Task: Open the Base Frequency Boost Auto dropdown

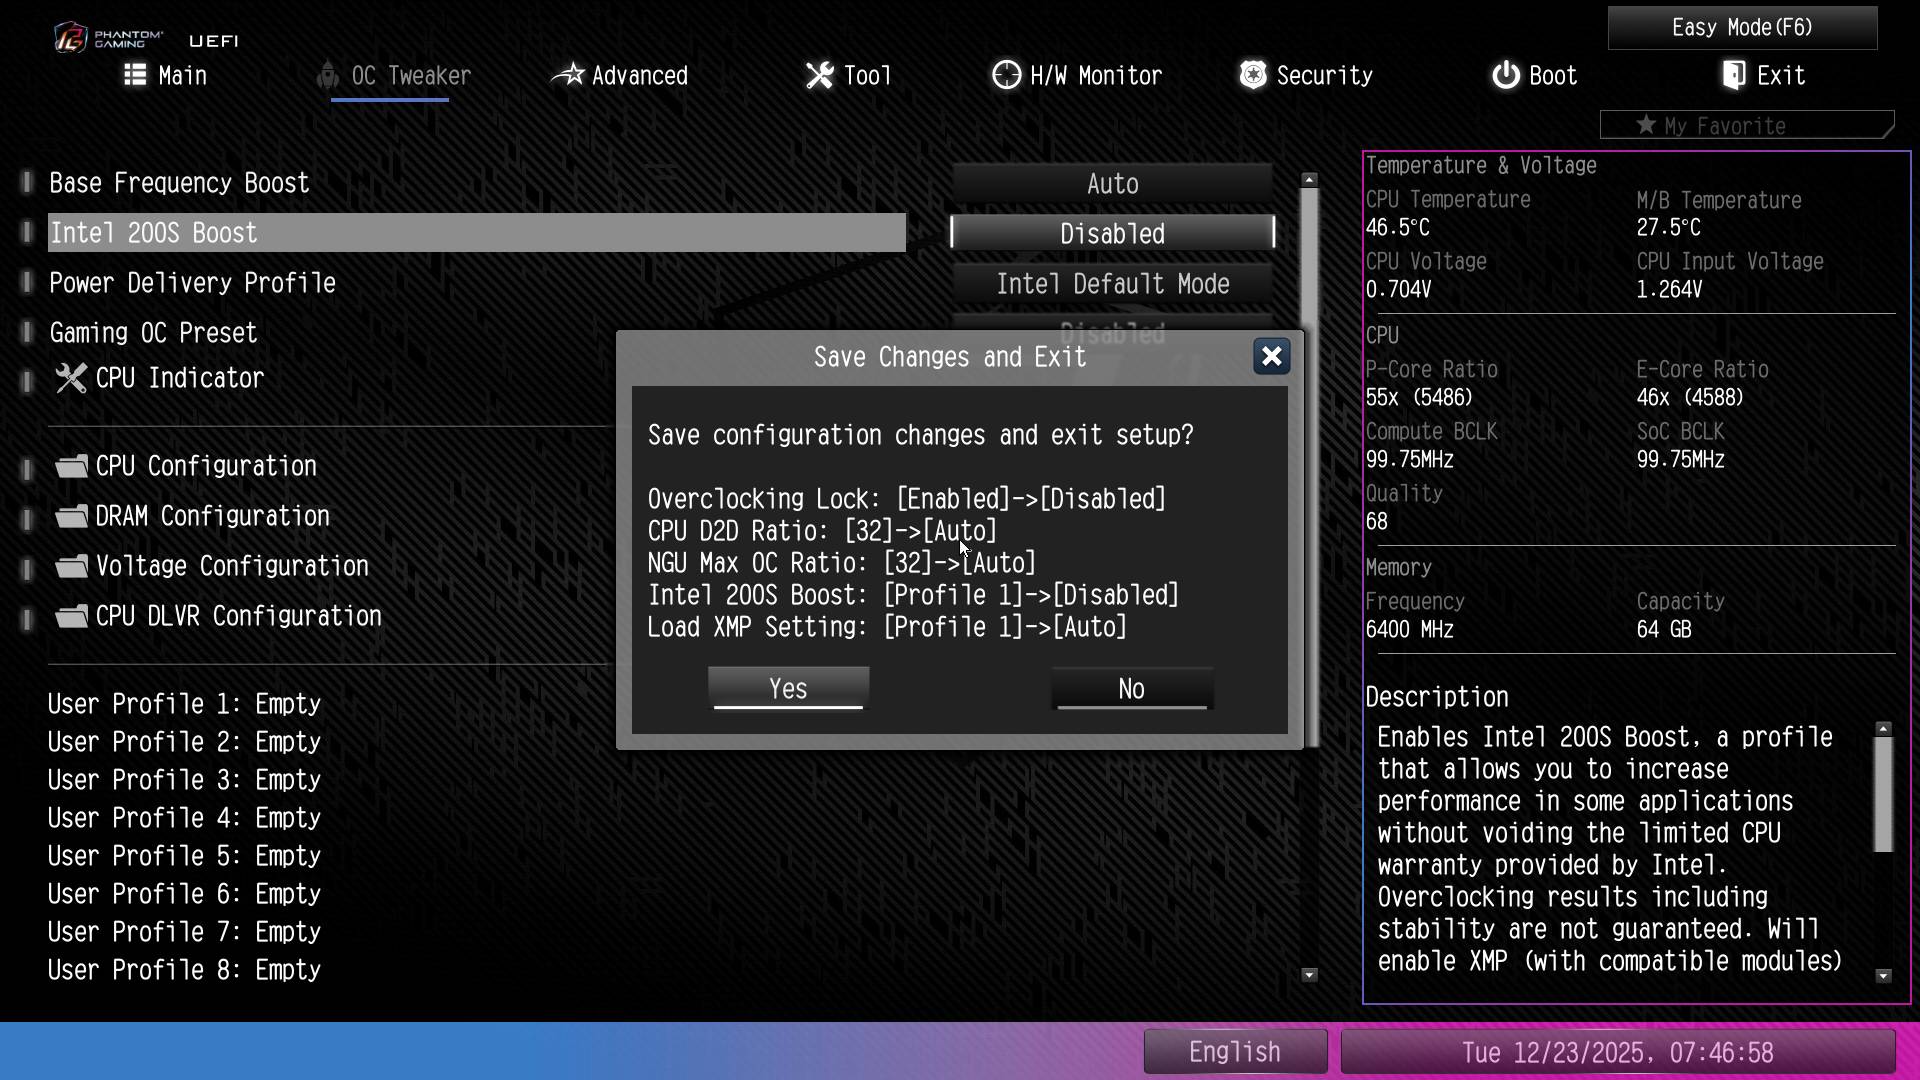Action: click(x=1112, y=184)
